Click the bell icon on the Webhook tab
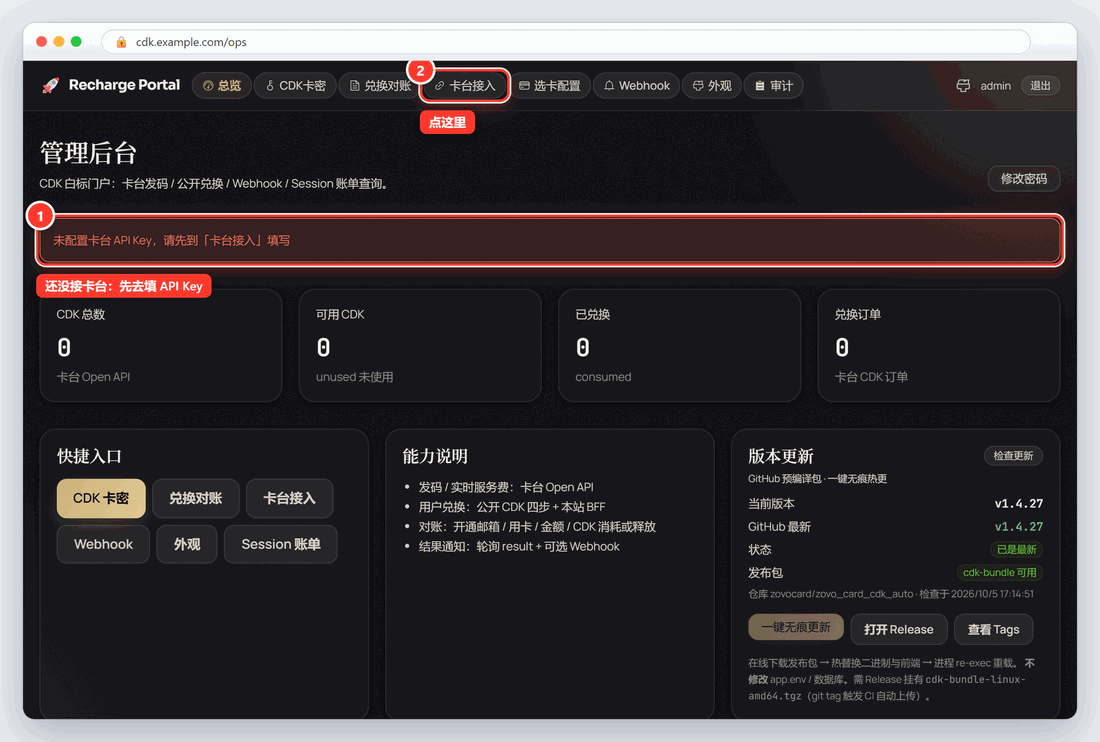The image size is (1100, 742). click(x=609, y=86)
